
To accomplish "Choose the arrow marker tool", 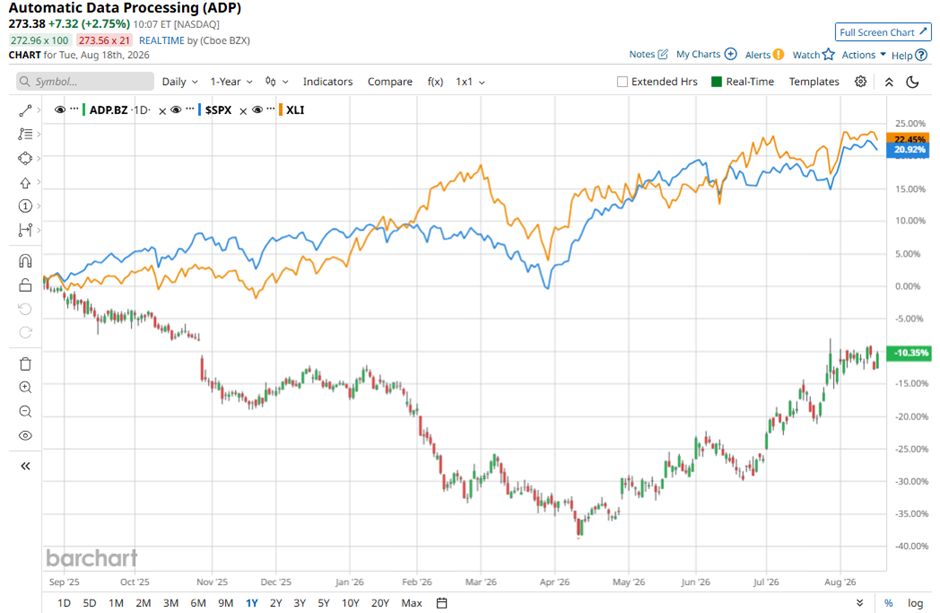I will tap(25, 183).
